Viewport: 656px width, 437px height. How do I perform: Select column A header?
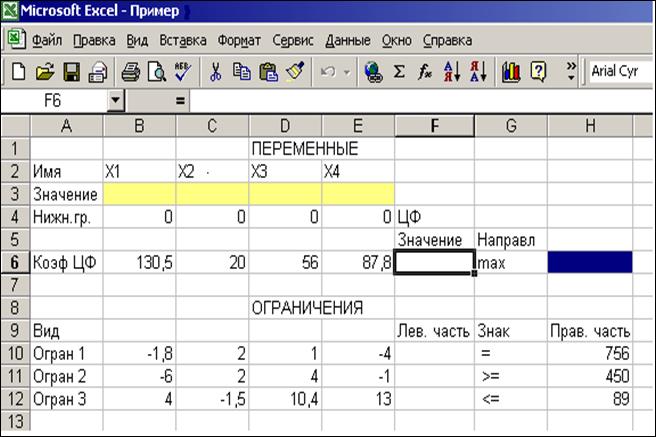66,126
